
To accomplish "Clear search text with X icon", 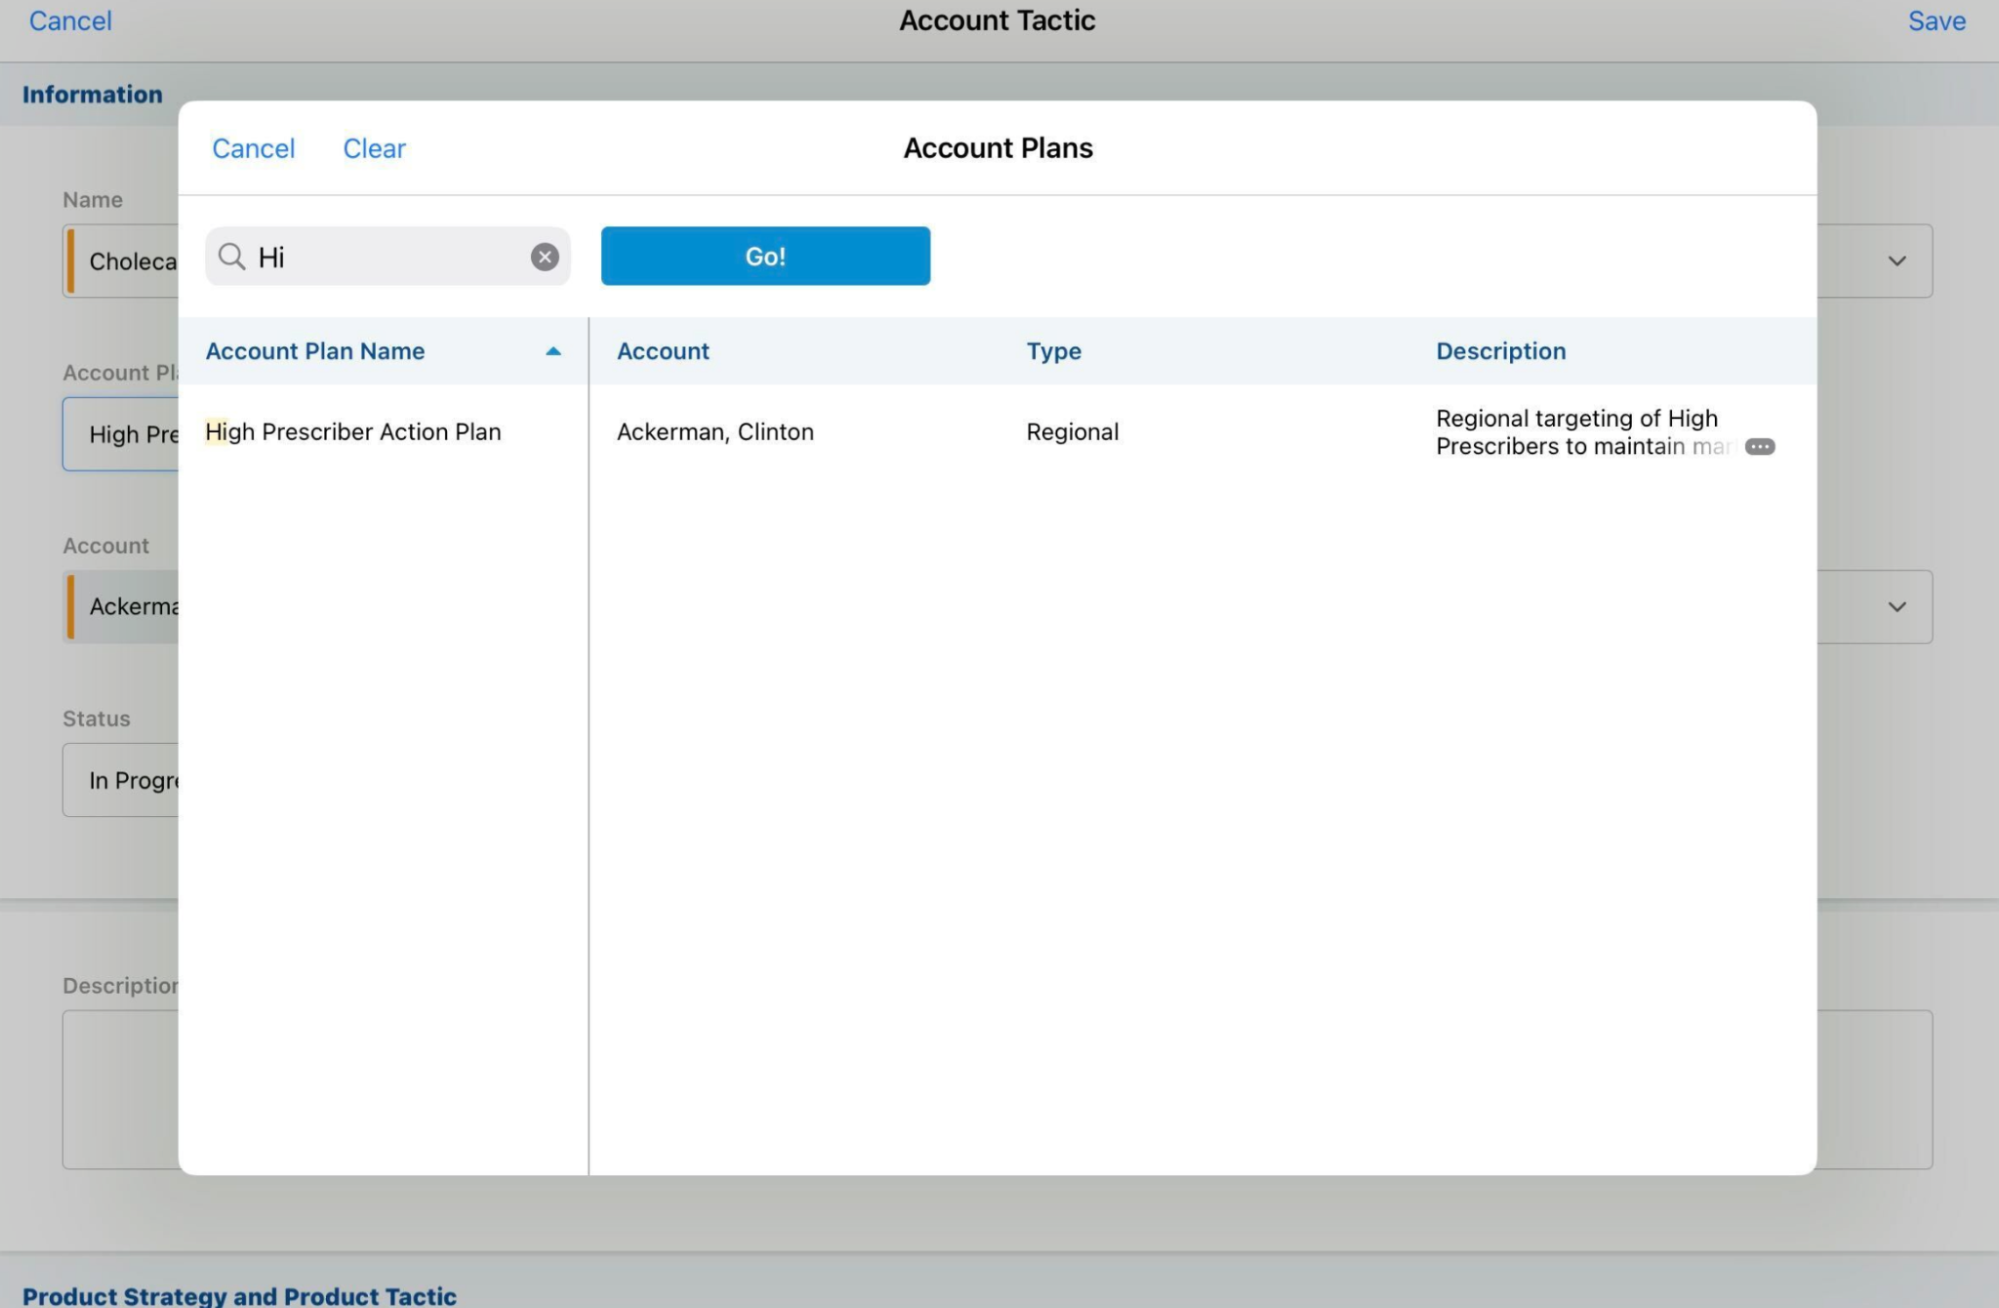I will tap(544, 257).
